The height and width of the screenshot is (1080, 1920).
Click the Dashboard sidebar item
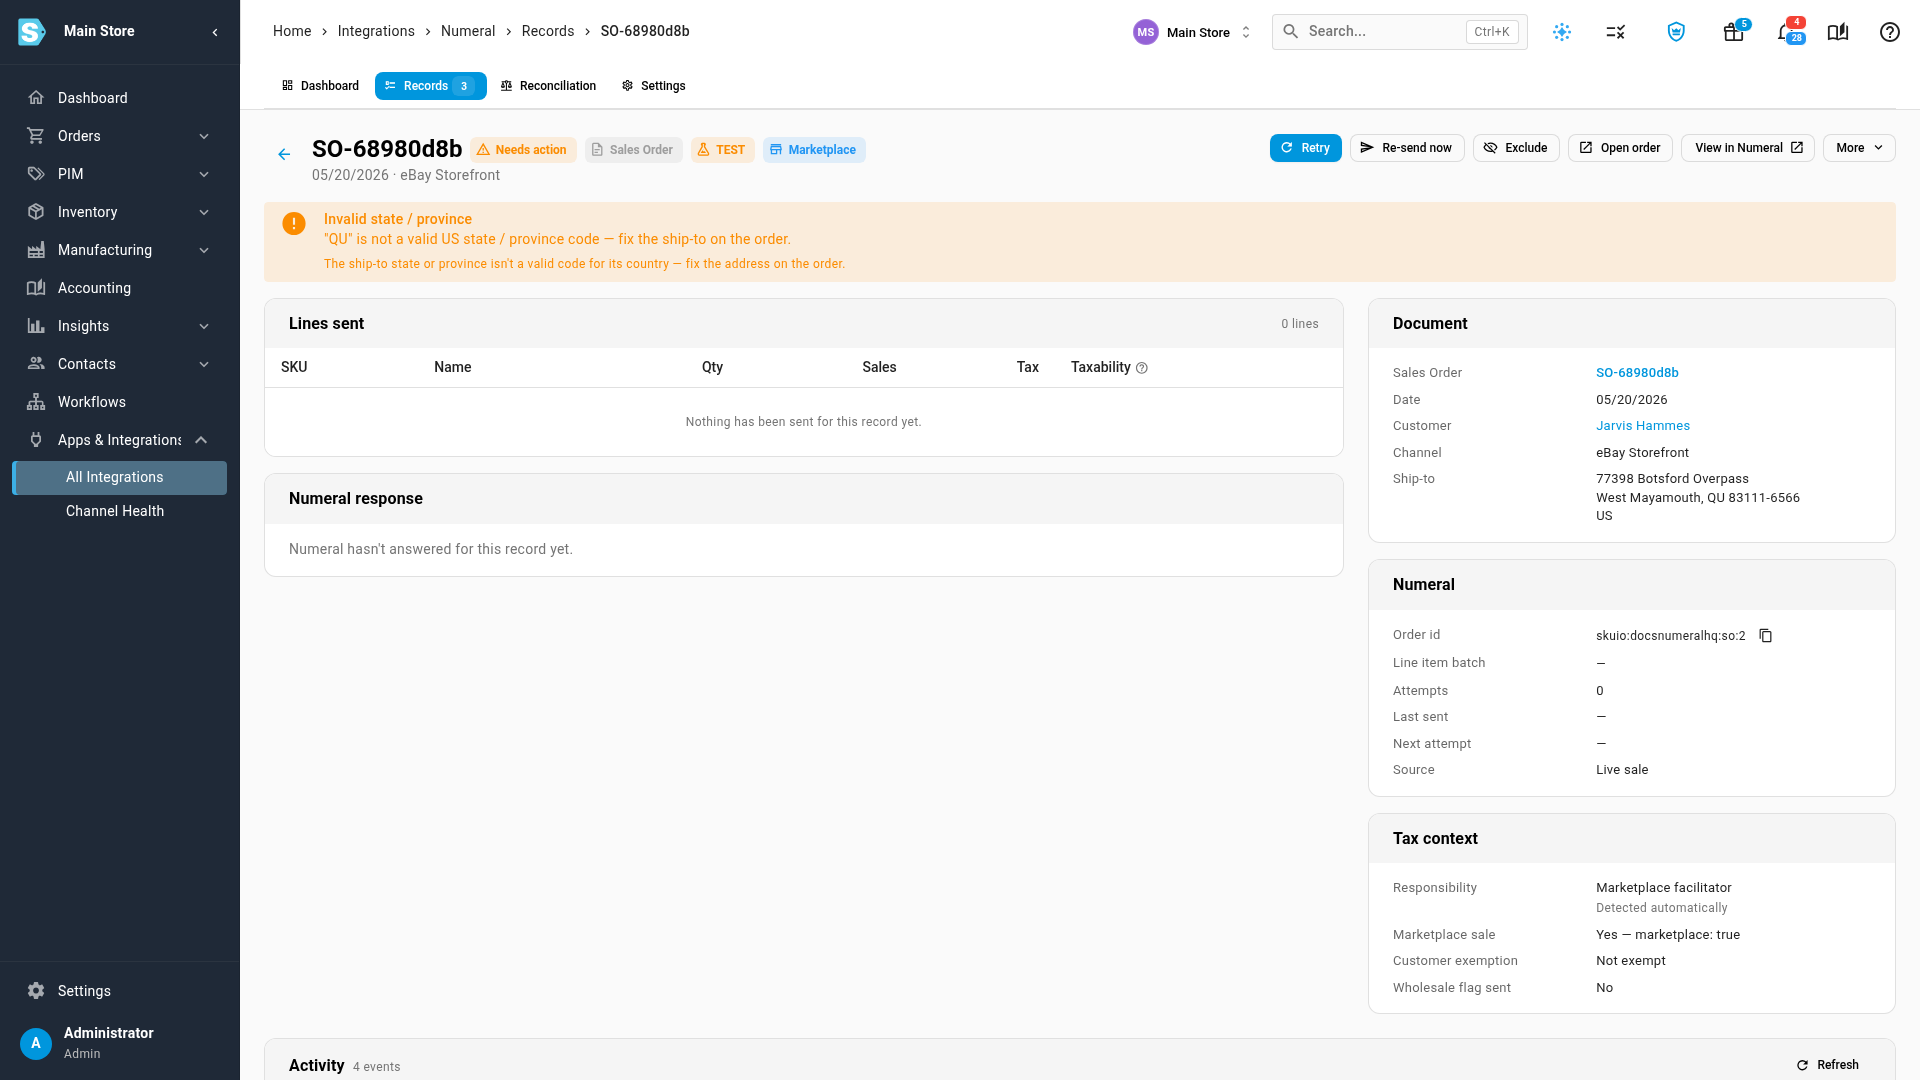click(120, 98)
